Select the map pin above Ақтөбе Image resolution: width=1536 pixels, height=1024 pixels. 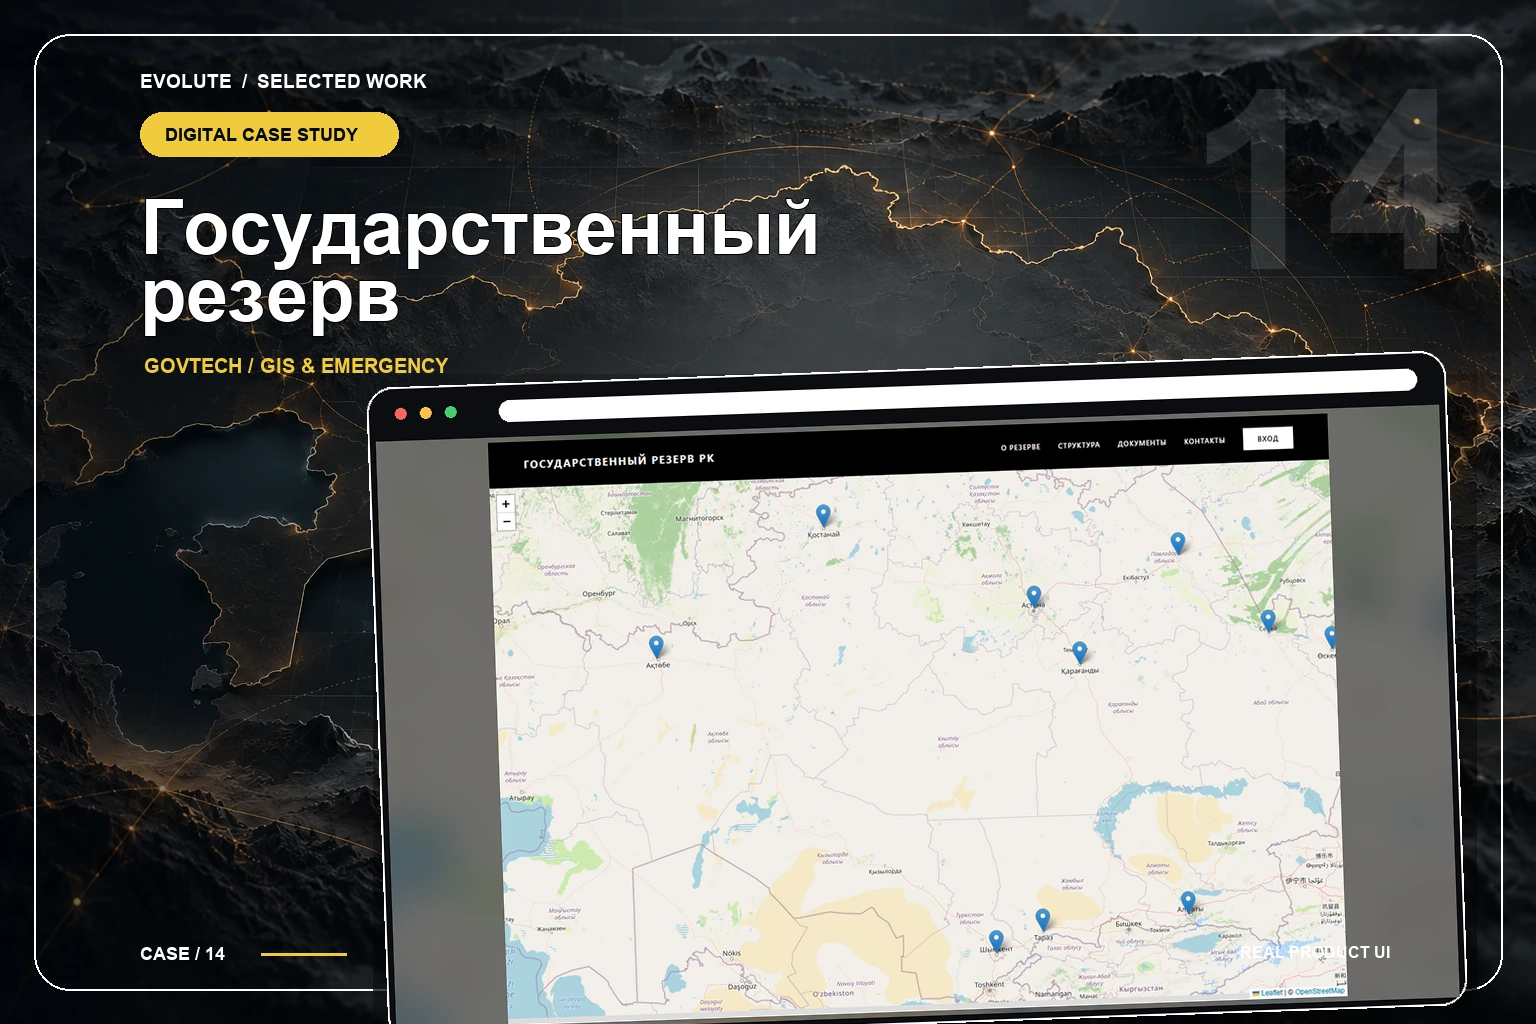pos(656,646)
